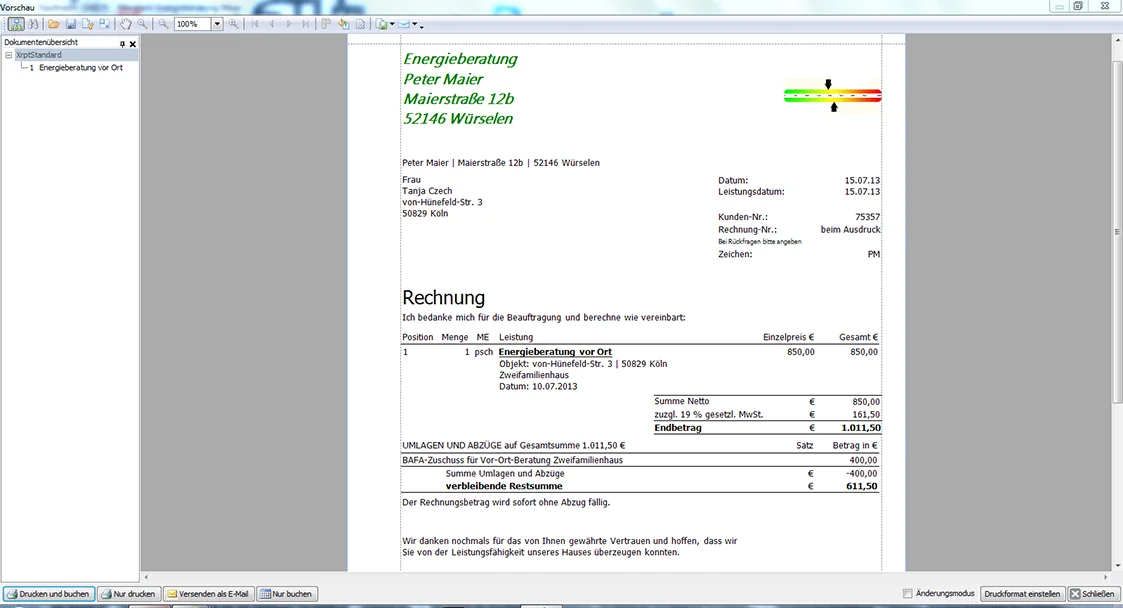Image resolution: width=1123 pixels, height=608 pixels.
Task: Pin the Dokumentenübersicht panel
Action: click(122, 44)
